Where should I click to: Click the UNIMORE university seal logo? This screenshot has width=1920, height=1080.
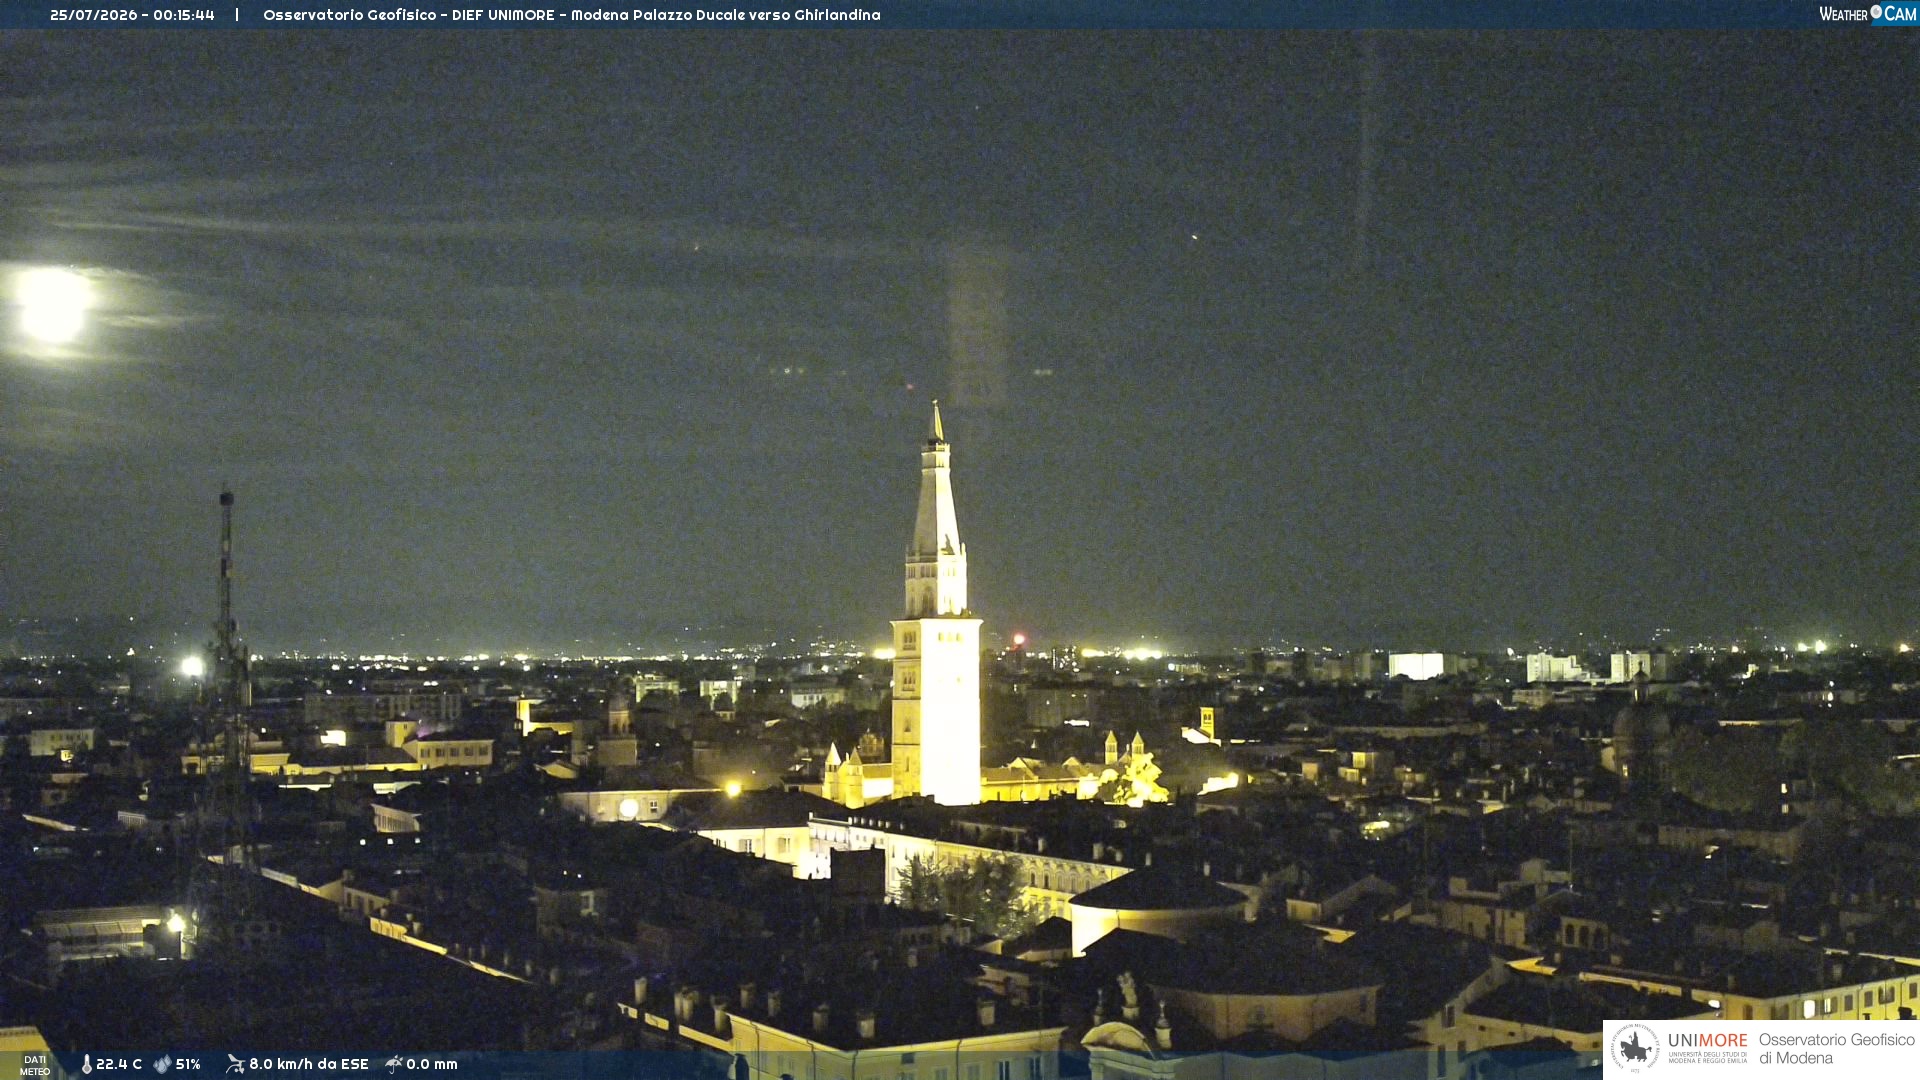(1635, 1048)
